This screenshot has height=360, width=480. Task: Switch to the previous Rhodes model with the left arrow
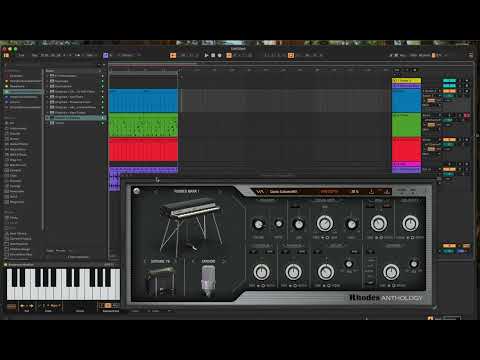click(156, 191)
